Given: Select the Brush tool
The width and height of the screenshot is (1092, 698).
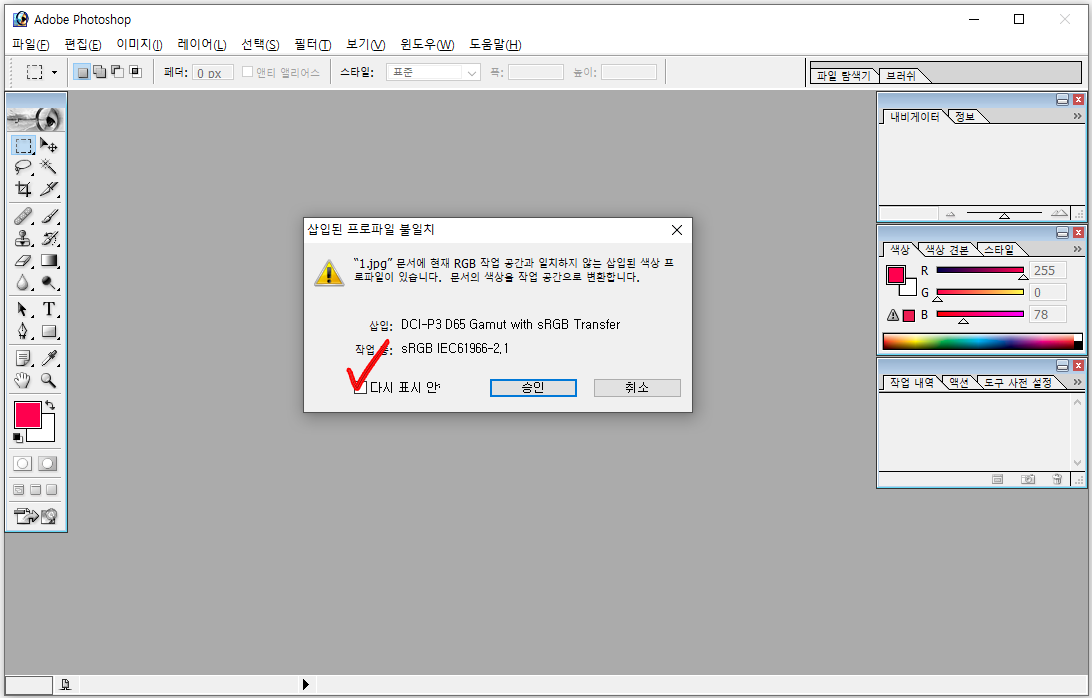Looking at the screenshot, I should point(49,216).
